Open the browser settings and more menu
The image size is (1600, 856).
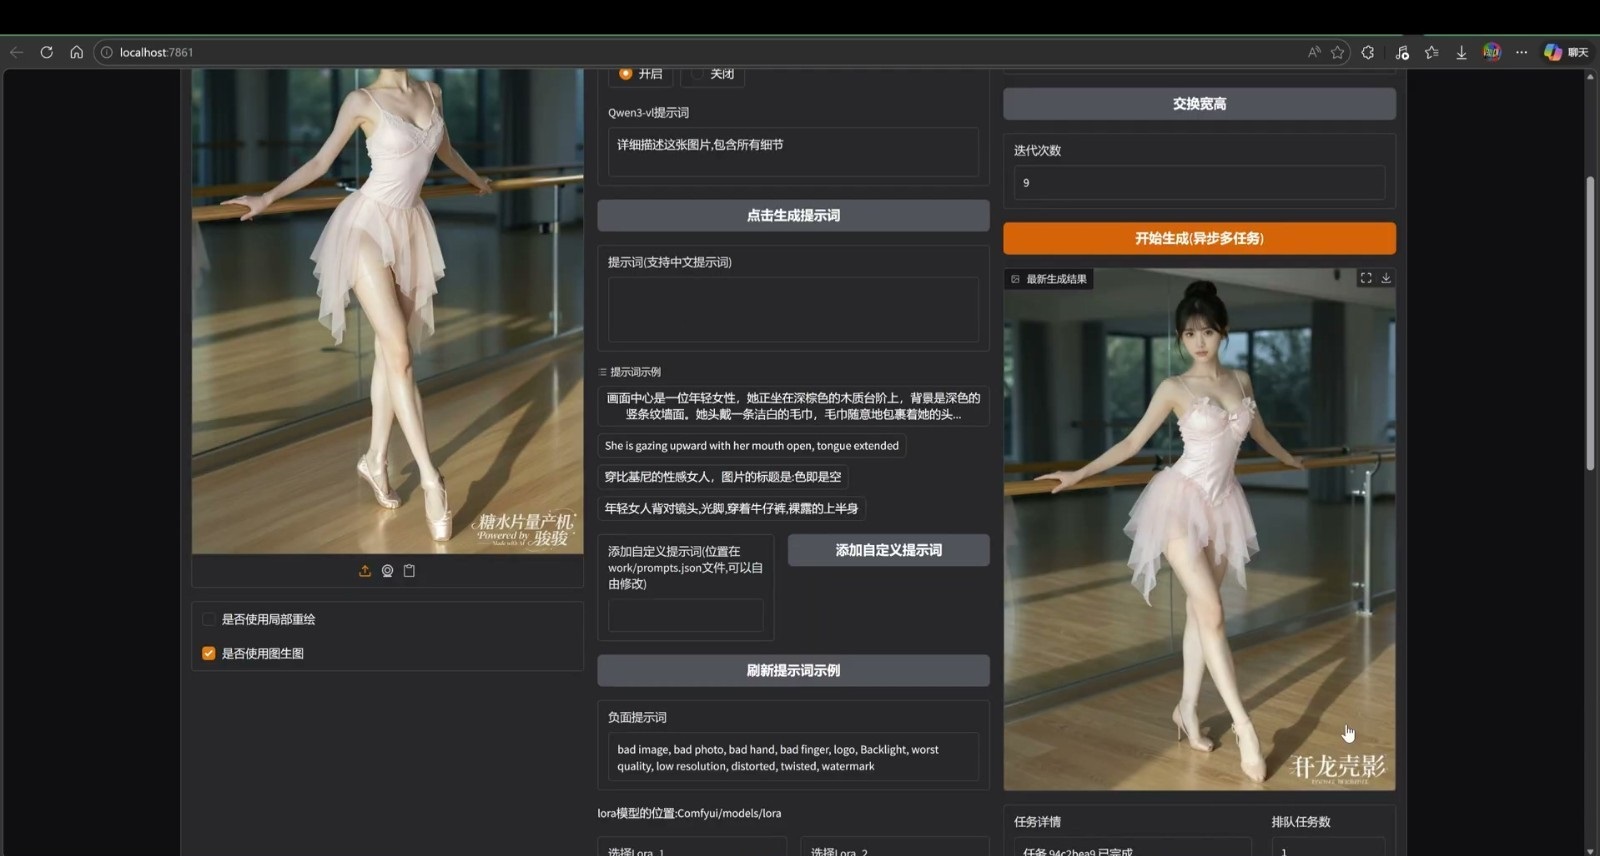point(1521,52)
